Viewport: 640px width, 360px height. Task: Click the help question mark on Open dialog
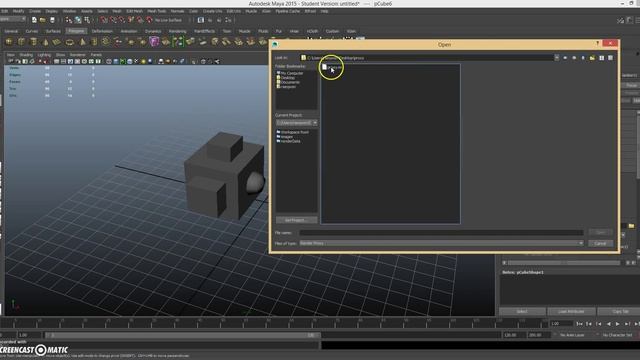(598, 43)
